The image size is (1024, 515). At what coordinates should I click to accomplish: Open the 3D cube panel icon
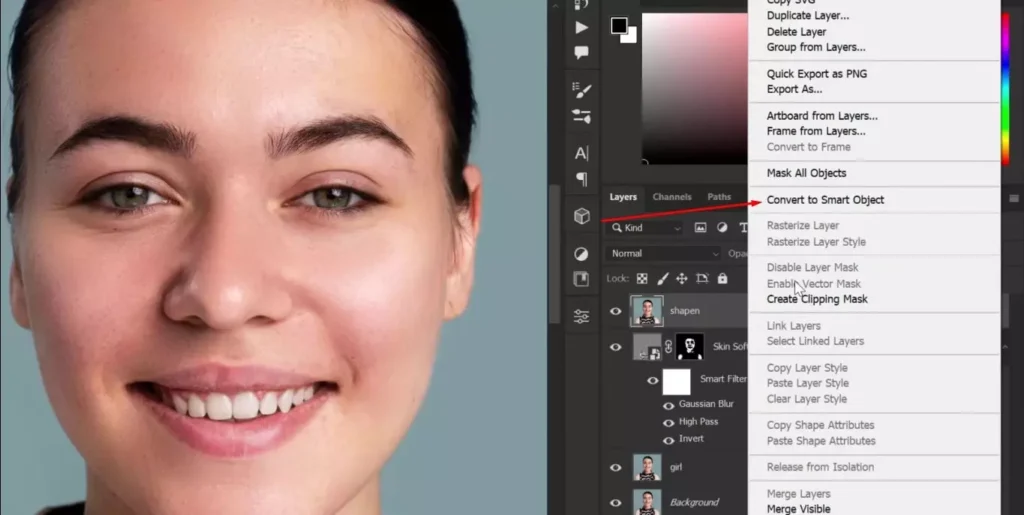(581, 216)
